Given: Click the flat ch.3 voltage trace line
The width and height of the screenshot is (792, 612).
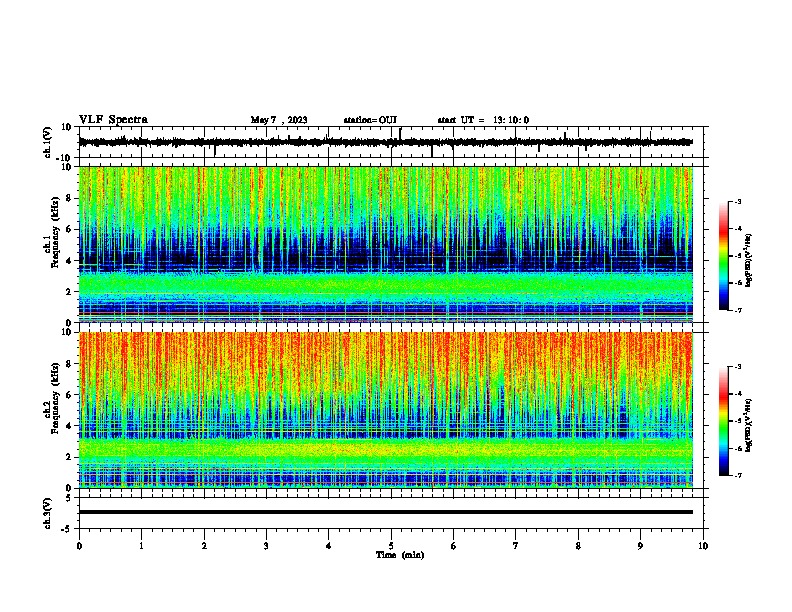Looking at the screenshot, I should (385, 512).
